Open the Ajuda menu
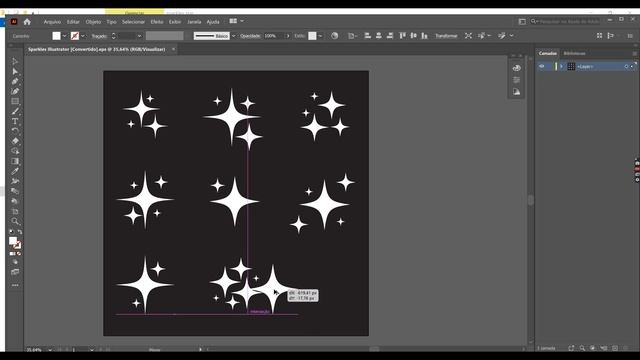This screenshot has width=640, height=360. 213,22
